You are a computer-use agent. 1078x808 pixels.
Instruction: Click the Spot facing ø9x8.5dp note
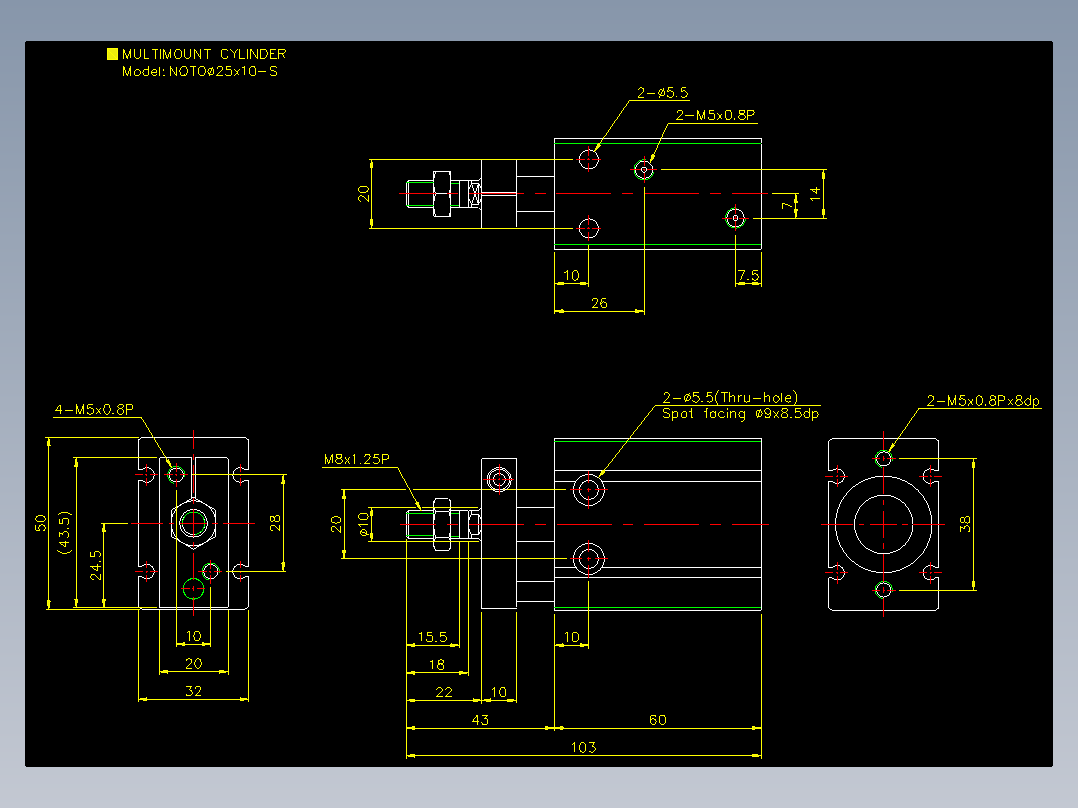(x=740, y=414)
